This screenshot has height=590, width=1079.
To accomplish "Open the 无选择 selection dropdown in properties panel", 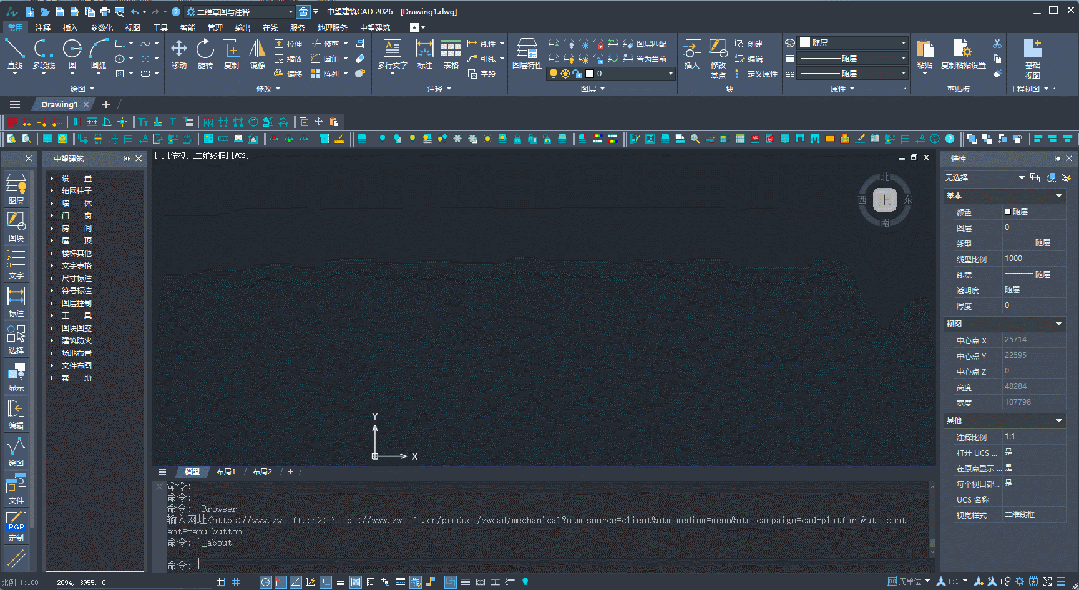I will click(x=985, y=178).
